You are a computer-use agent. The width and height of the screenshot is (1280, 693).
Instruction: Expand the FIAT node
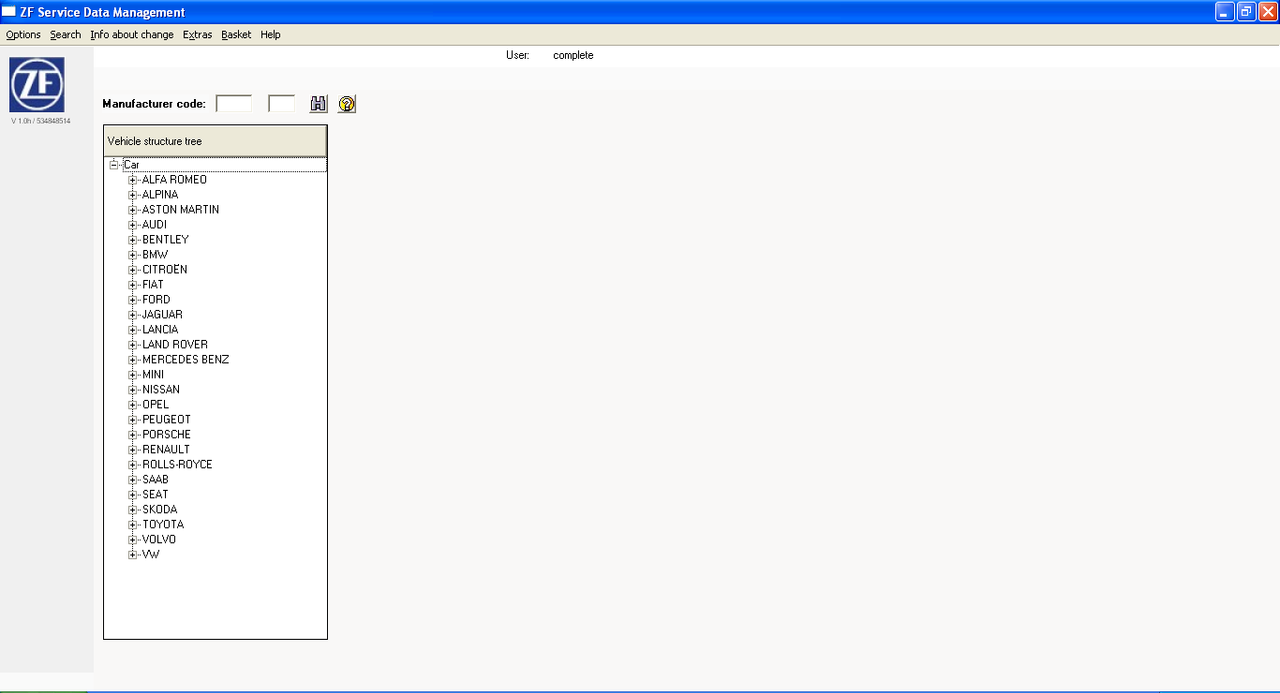(133, 285)
